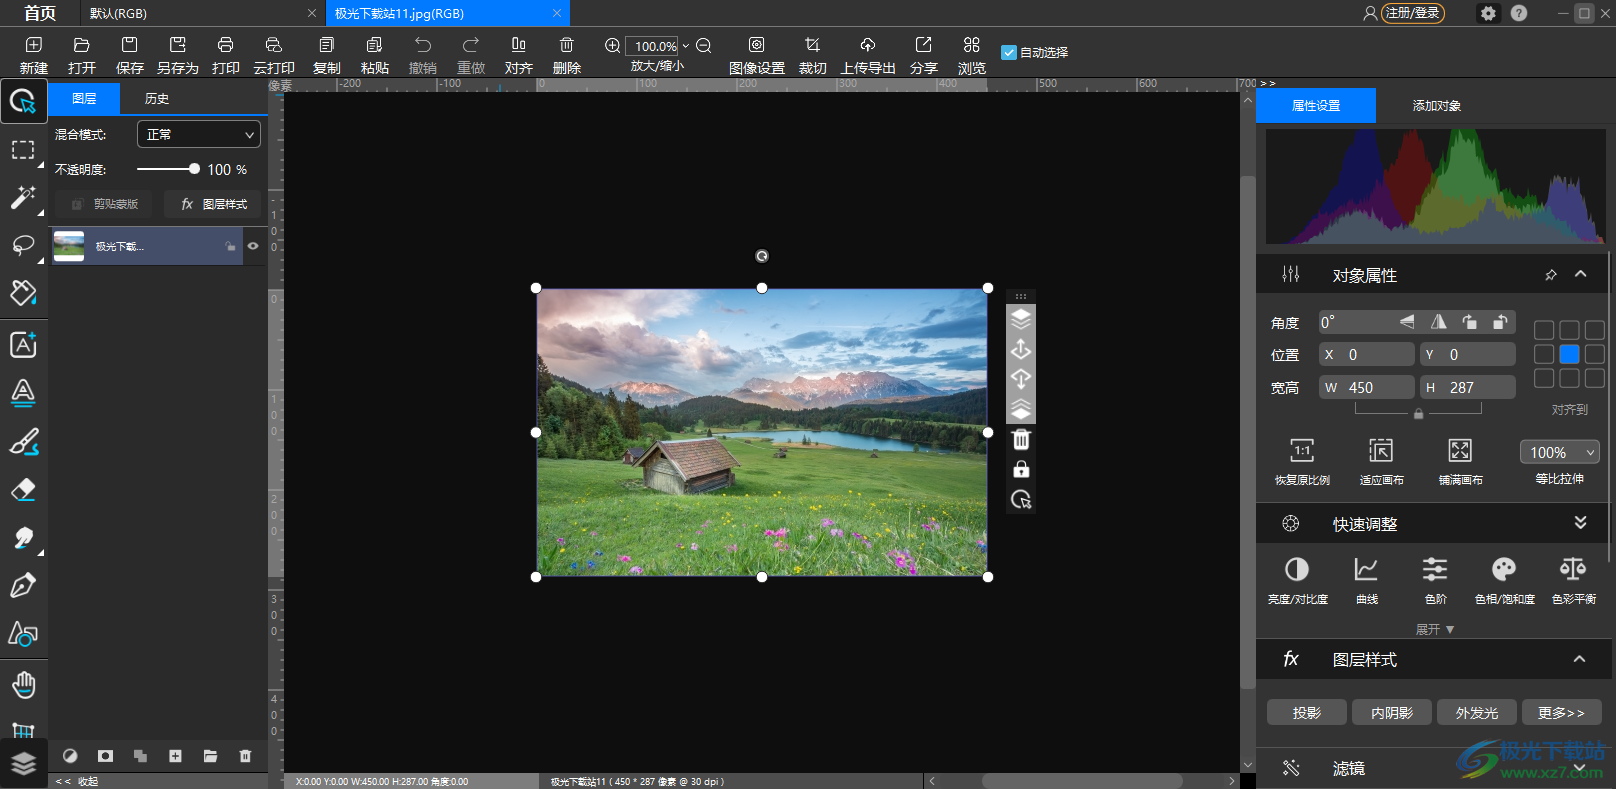Viewport: 1616px width, 789px height.
Task: Click the 外发光 outer glow button
Action: [x=1477, y=712]
